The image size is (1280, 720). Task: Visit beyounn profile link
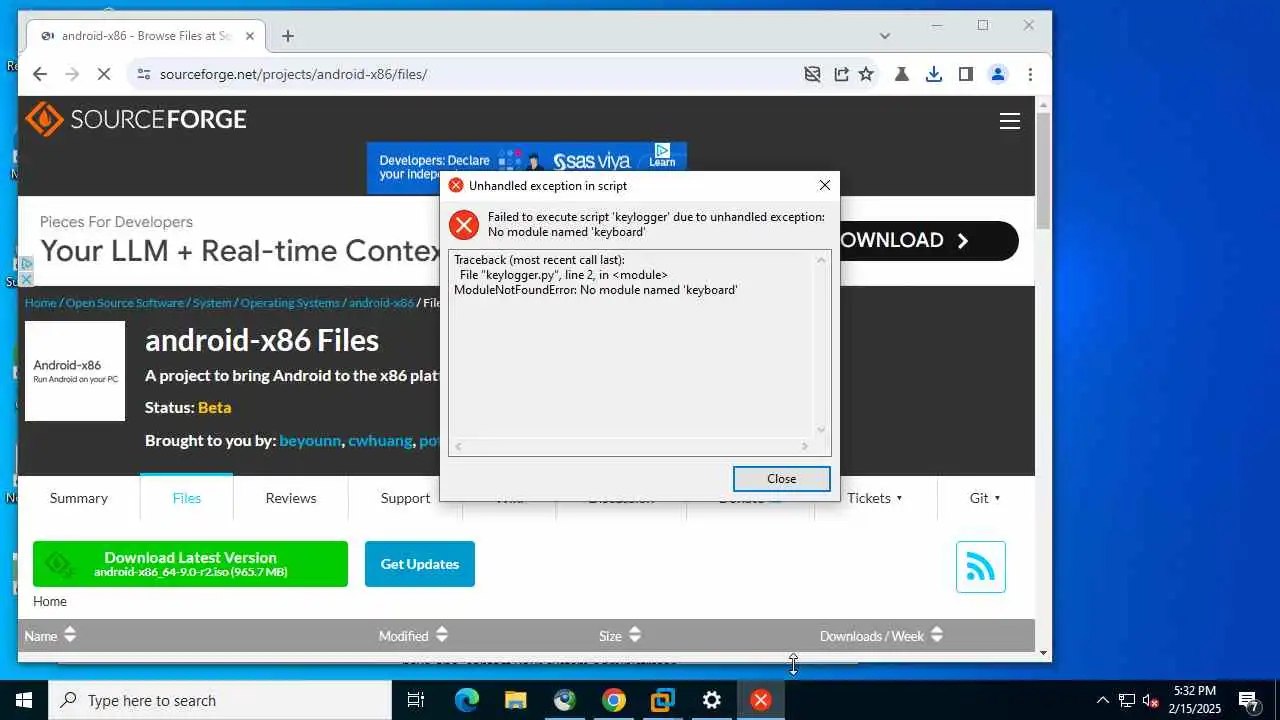(x=310, y=440)
